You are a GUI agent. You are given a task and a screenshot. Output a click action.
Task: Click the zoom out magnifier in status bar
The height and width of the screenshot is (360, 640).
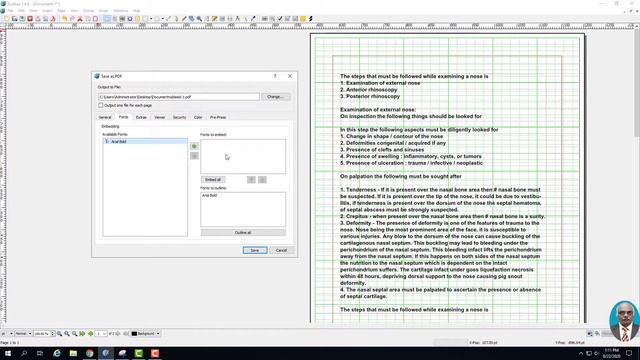point(59,333)
